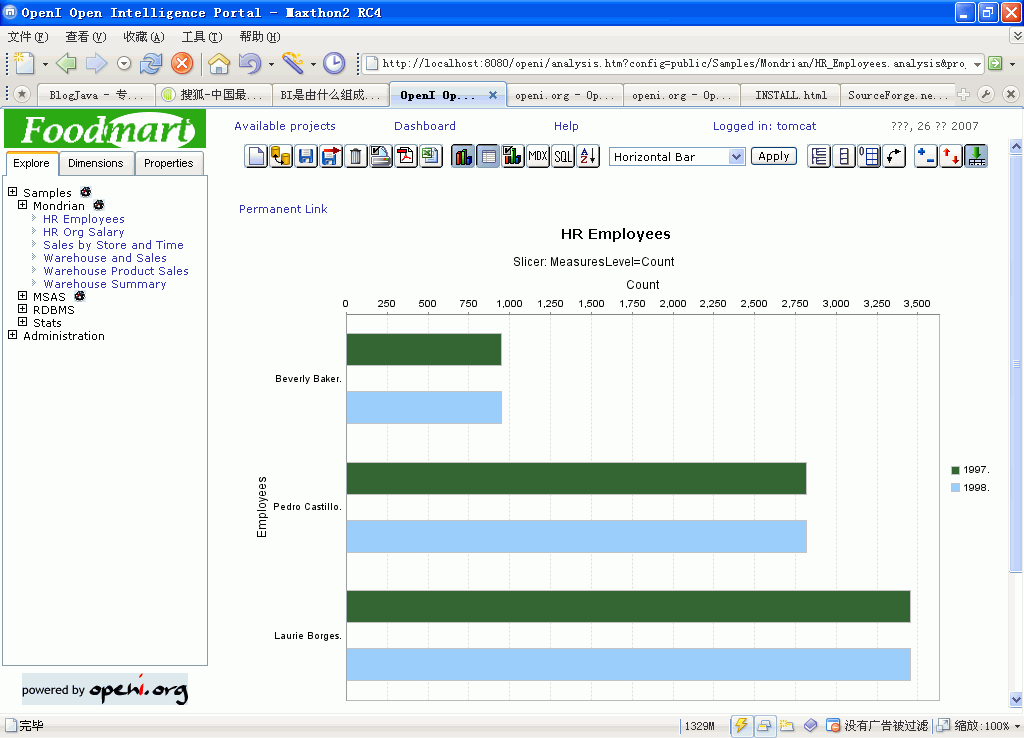Click the browser Back green arrow

(x=66, y=63)
